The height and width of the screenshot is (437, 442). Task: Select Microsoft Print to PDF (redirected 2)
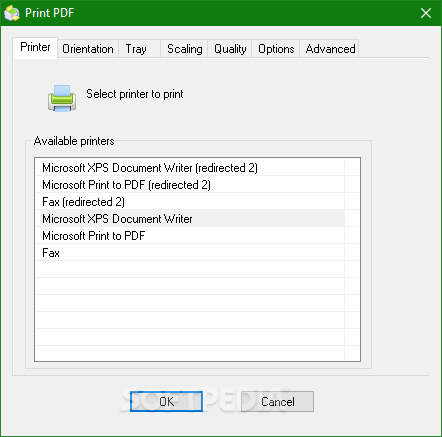(x=190, y=185)
